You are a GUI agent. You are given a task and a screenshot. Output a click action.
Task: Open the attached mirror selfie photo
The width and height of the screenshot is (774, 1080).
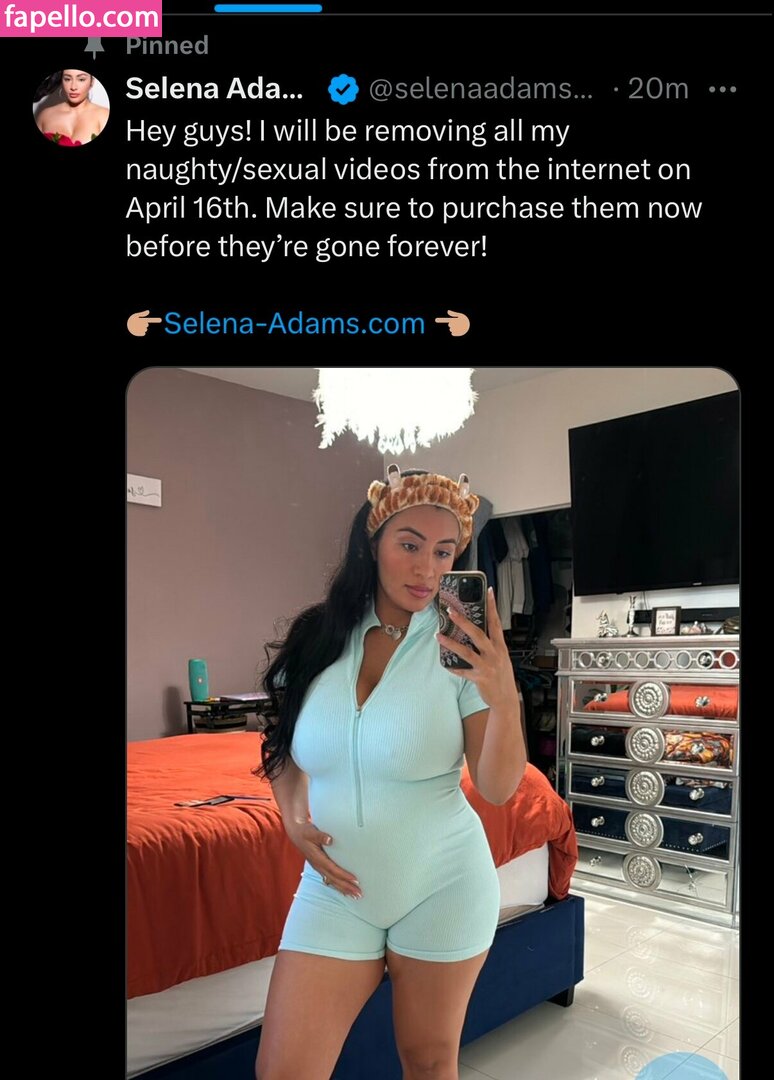pyautogui.click(x=432, y=723)
